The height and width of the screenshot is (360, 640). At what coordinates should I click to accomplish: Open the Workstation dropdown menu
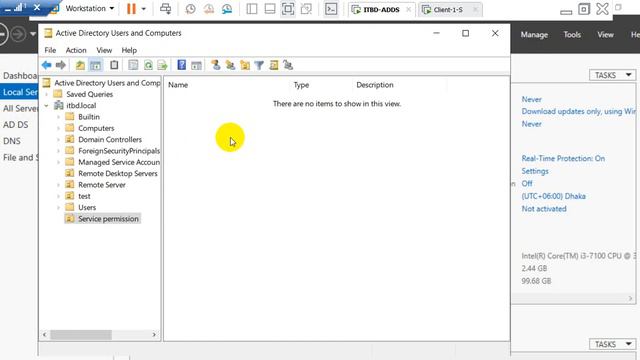(89, 8)
